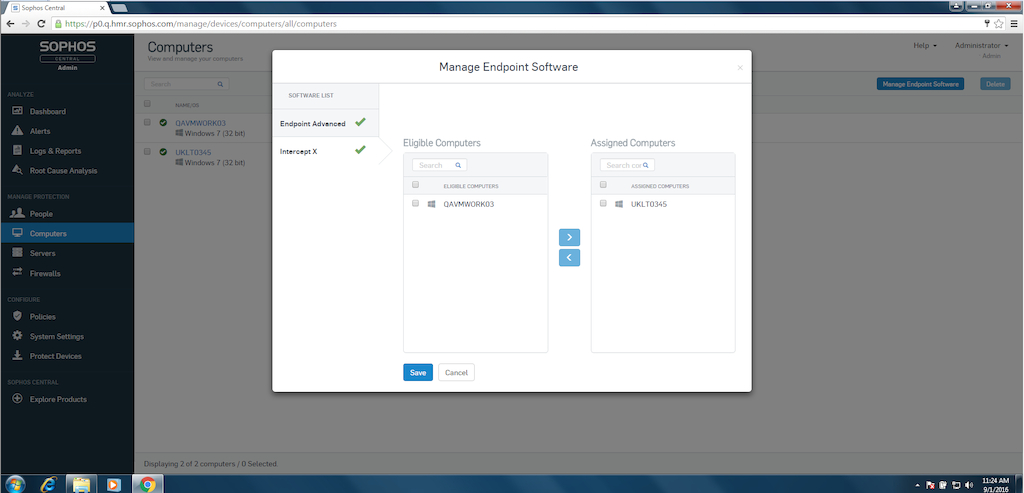Click the Servers icon in sidebar
This screenshot has width=1024, height=493.
18,253
